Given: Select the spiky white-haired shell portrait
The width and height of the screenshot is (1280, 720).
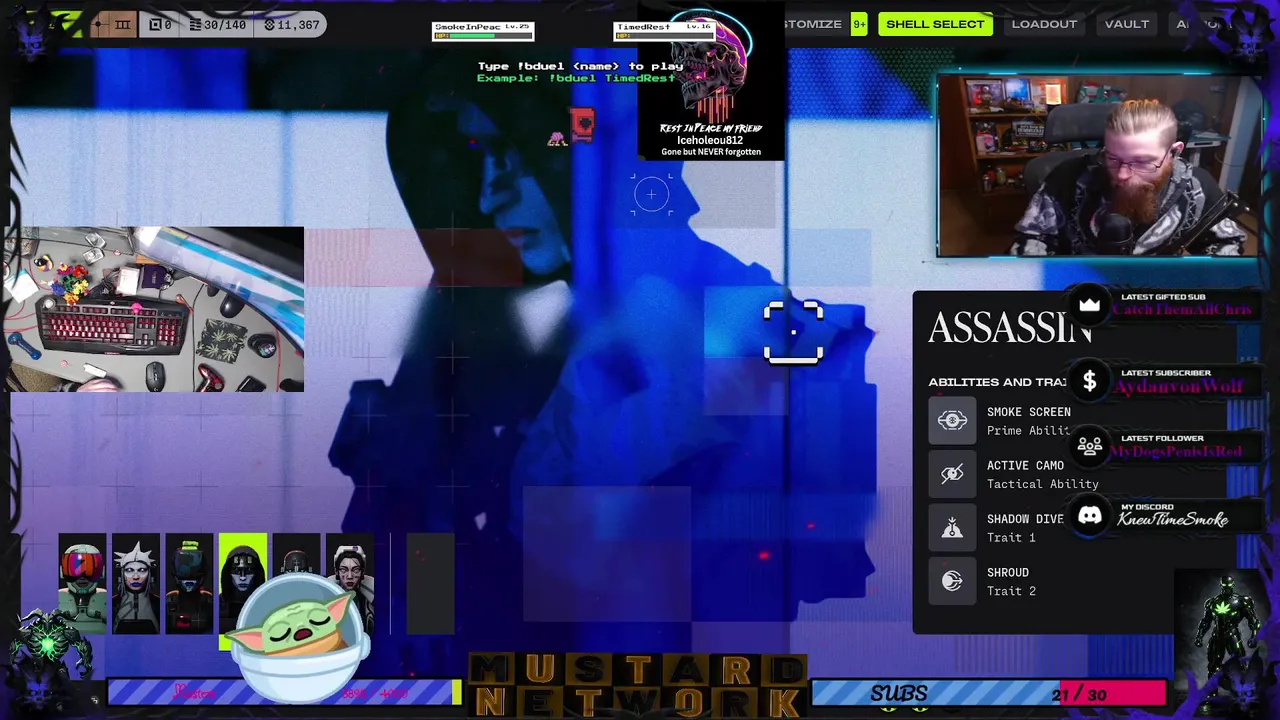Looking at the screenshot, I should [x=135, y=585].
